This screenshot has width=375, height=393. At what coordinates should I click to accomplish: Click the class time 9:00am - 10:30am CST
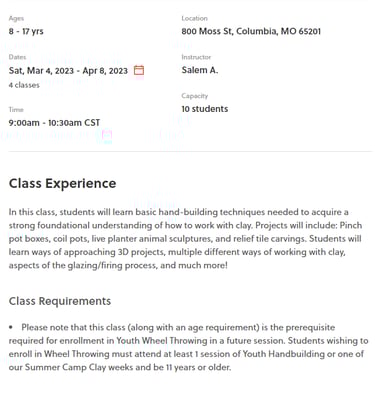pos(54,123)
